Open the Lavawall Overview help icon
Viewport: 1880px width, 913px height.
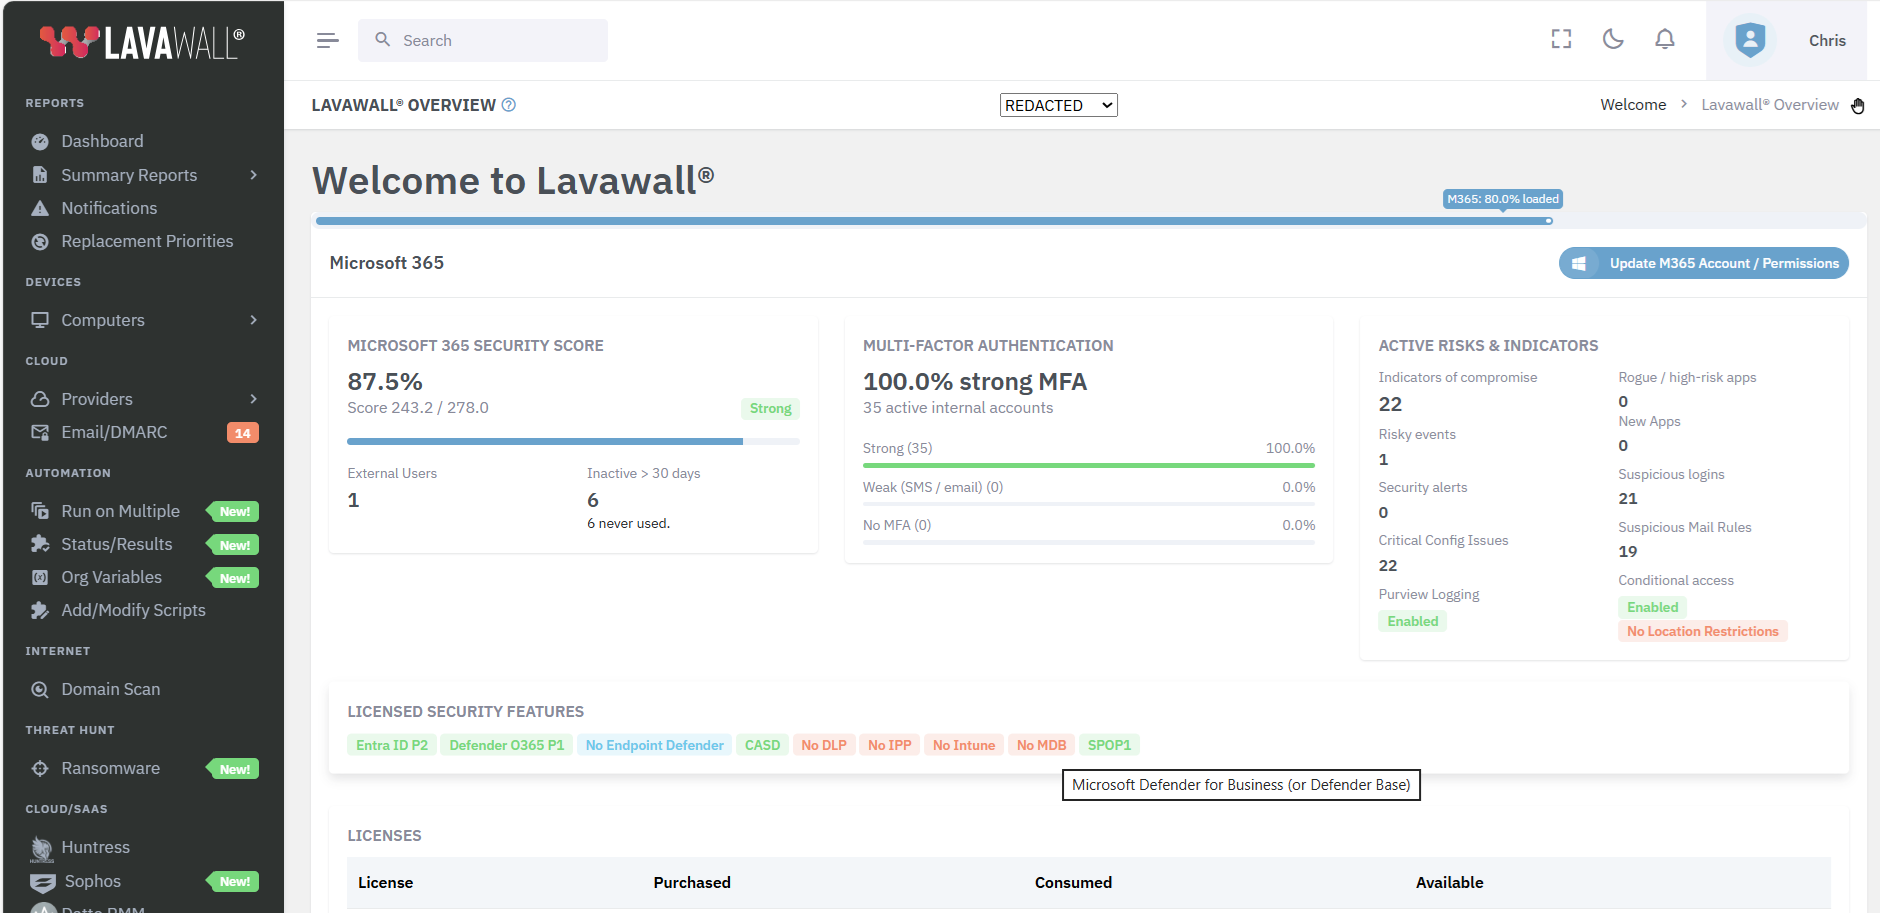(x=510, y=104)
